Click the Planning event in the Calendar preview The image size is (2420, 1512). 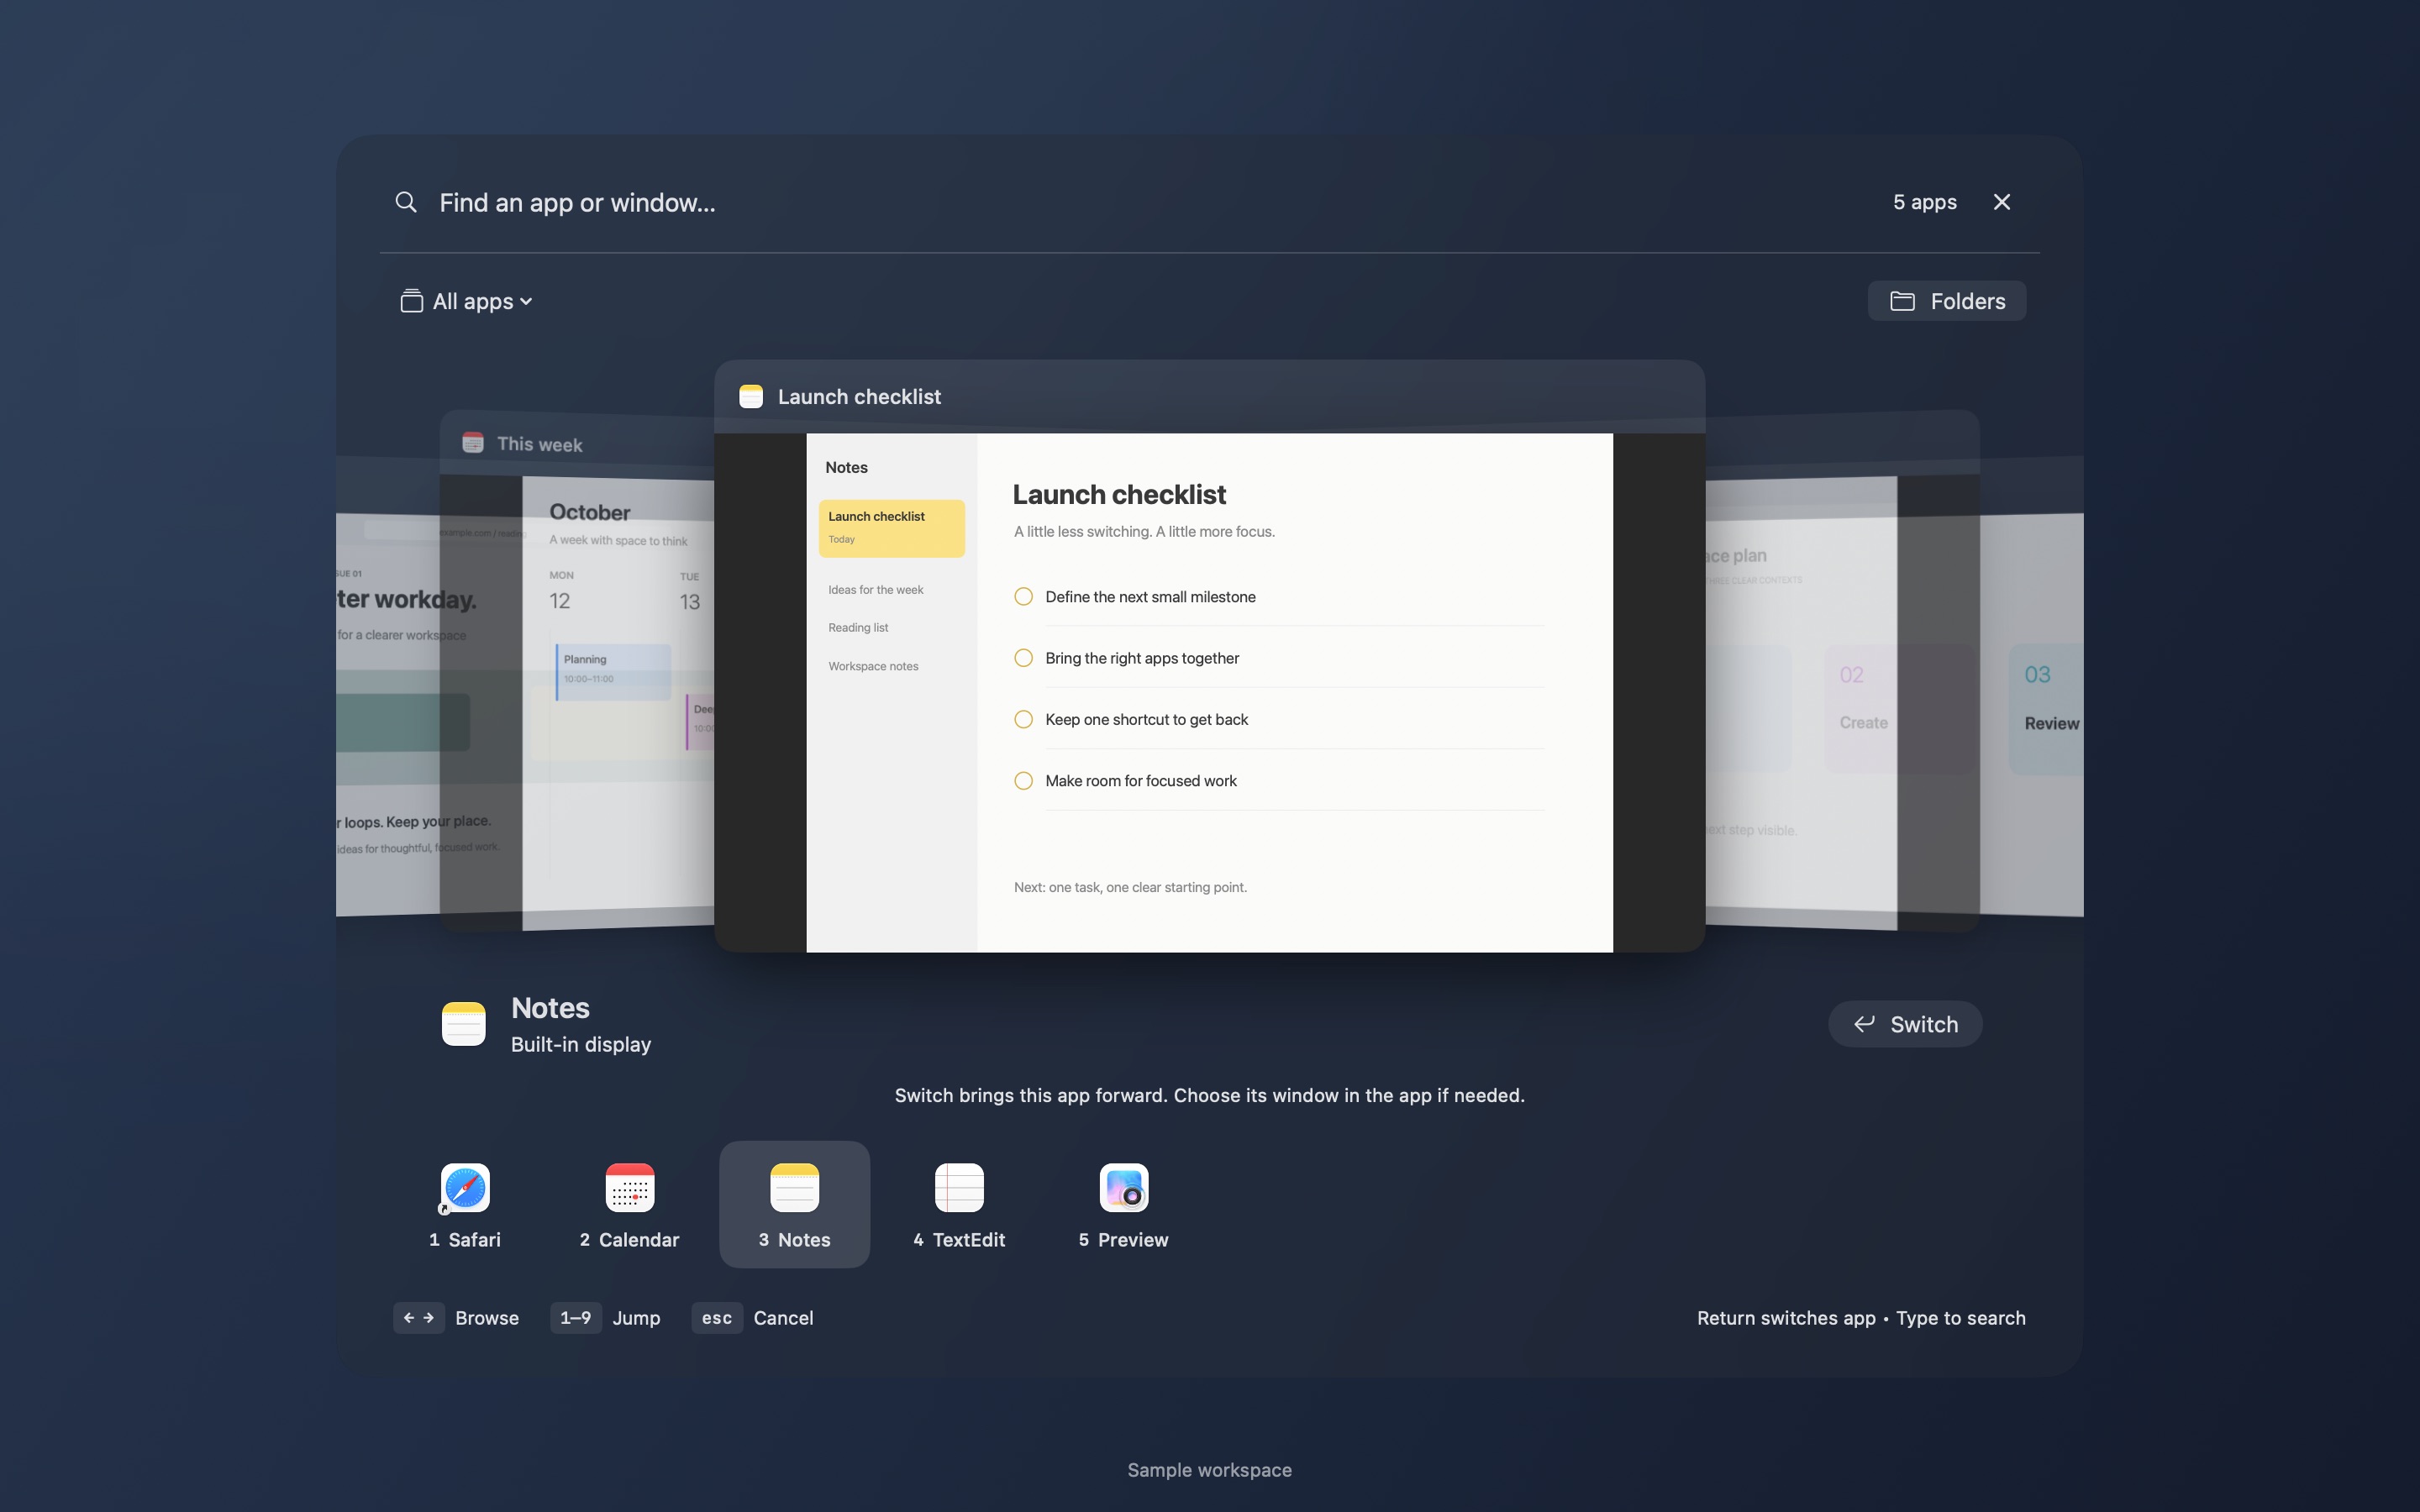coord(613,671)
